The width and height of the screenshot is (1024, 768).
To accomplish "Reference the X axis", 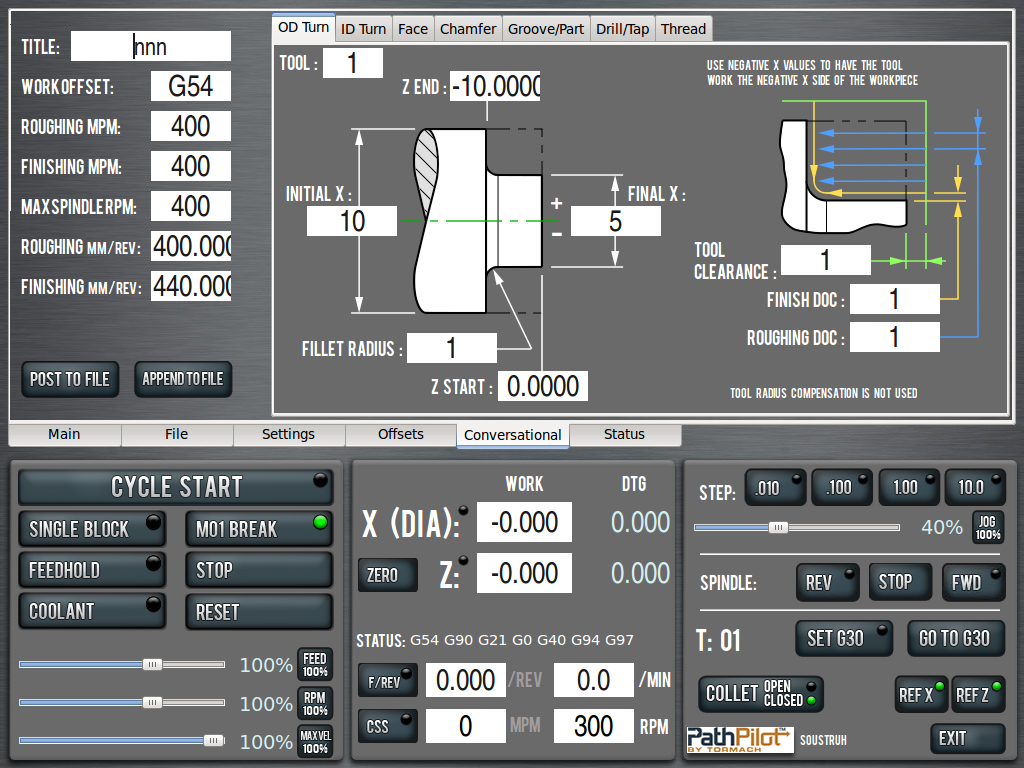I will click(921, 694).
